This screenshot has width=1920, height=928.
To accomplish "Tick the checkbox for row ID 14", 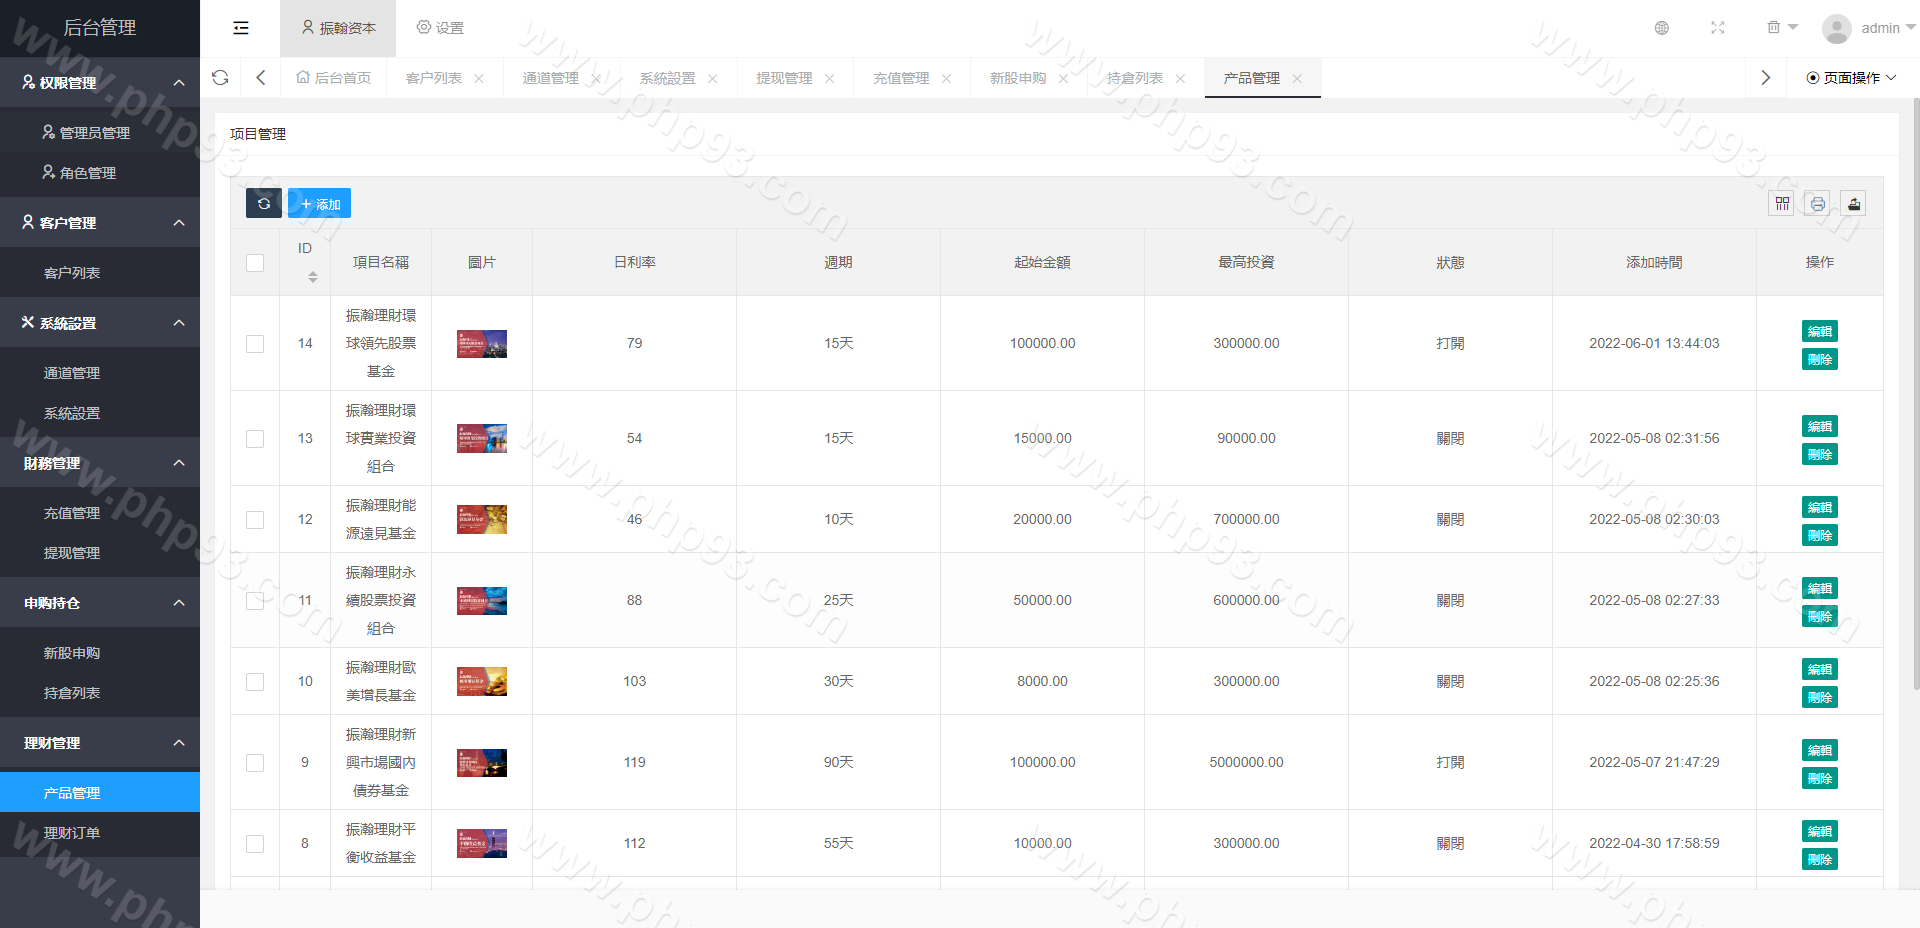I will pos(255,344).
